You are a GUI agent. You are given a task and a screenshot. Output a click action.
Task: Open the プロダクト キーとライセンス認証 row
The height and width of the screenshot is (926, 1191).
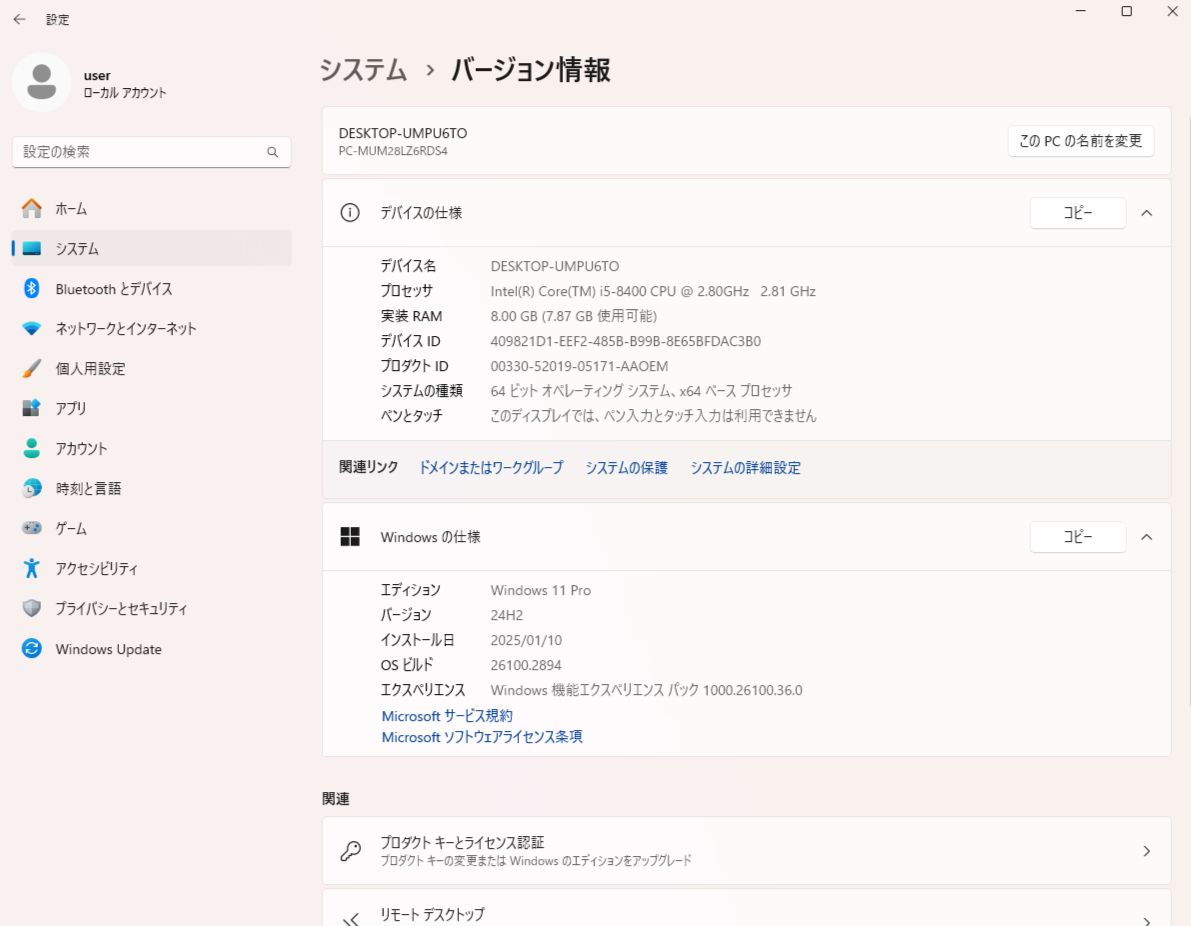(x=747, y=851)
